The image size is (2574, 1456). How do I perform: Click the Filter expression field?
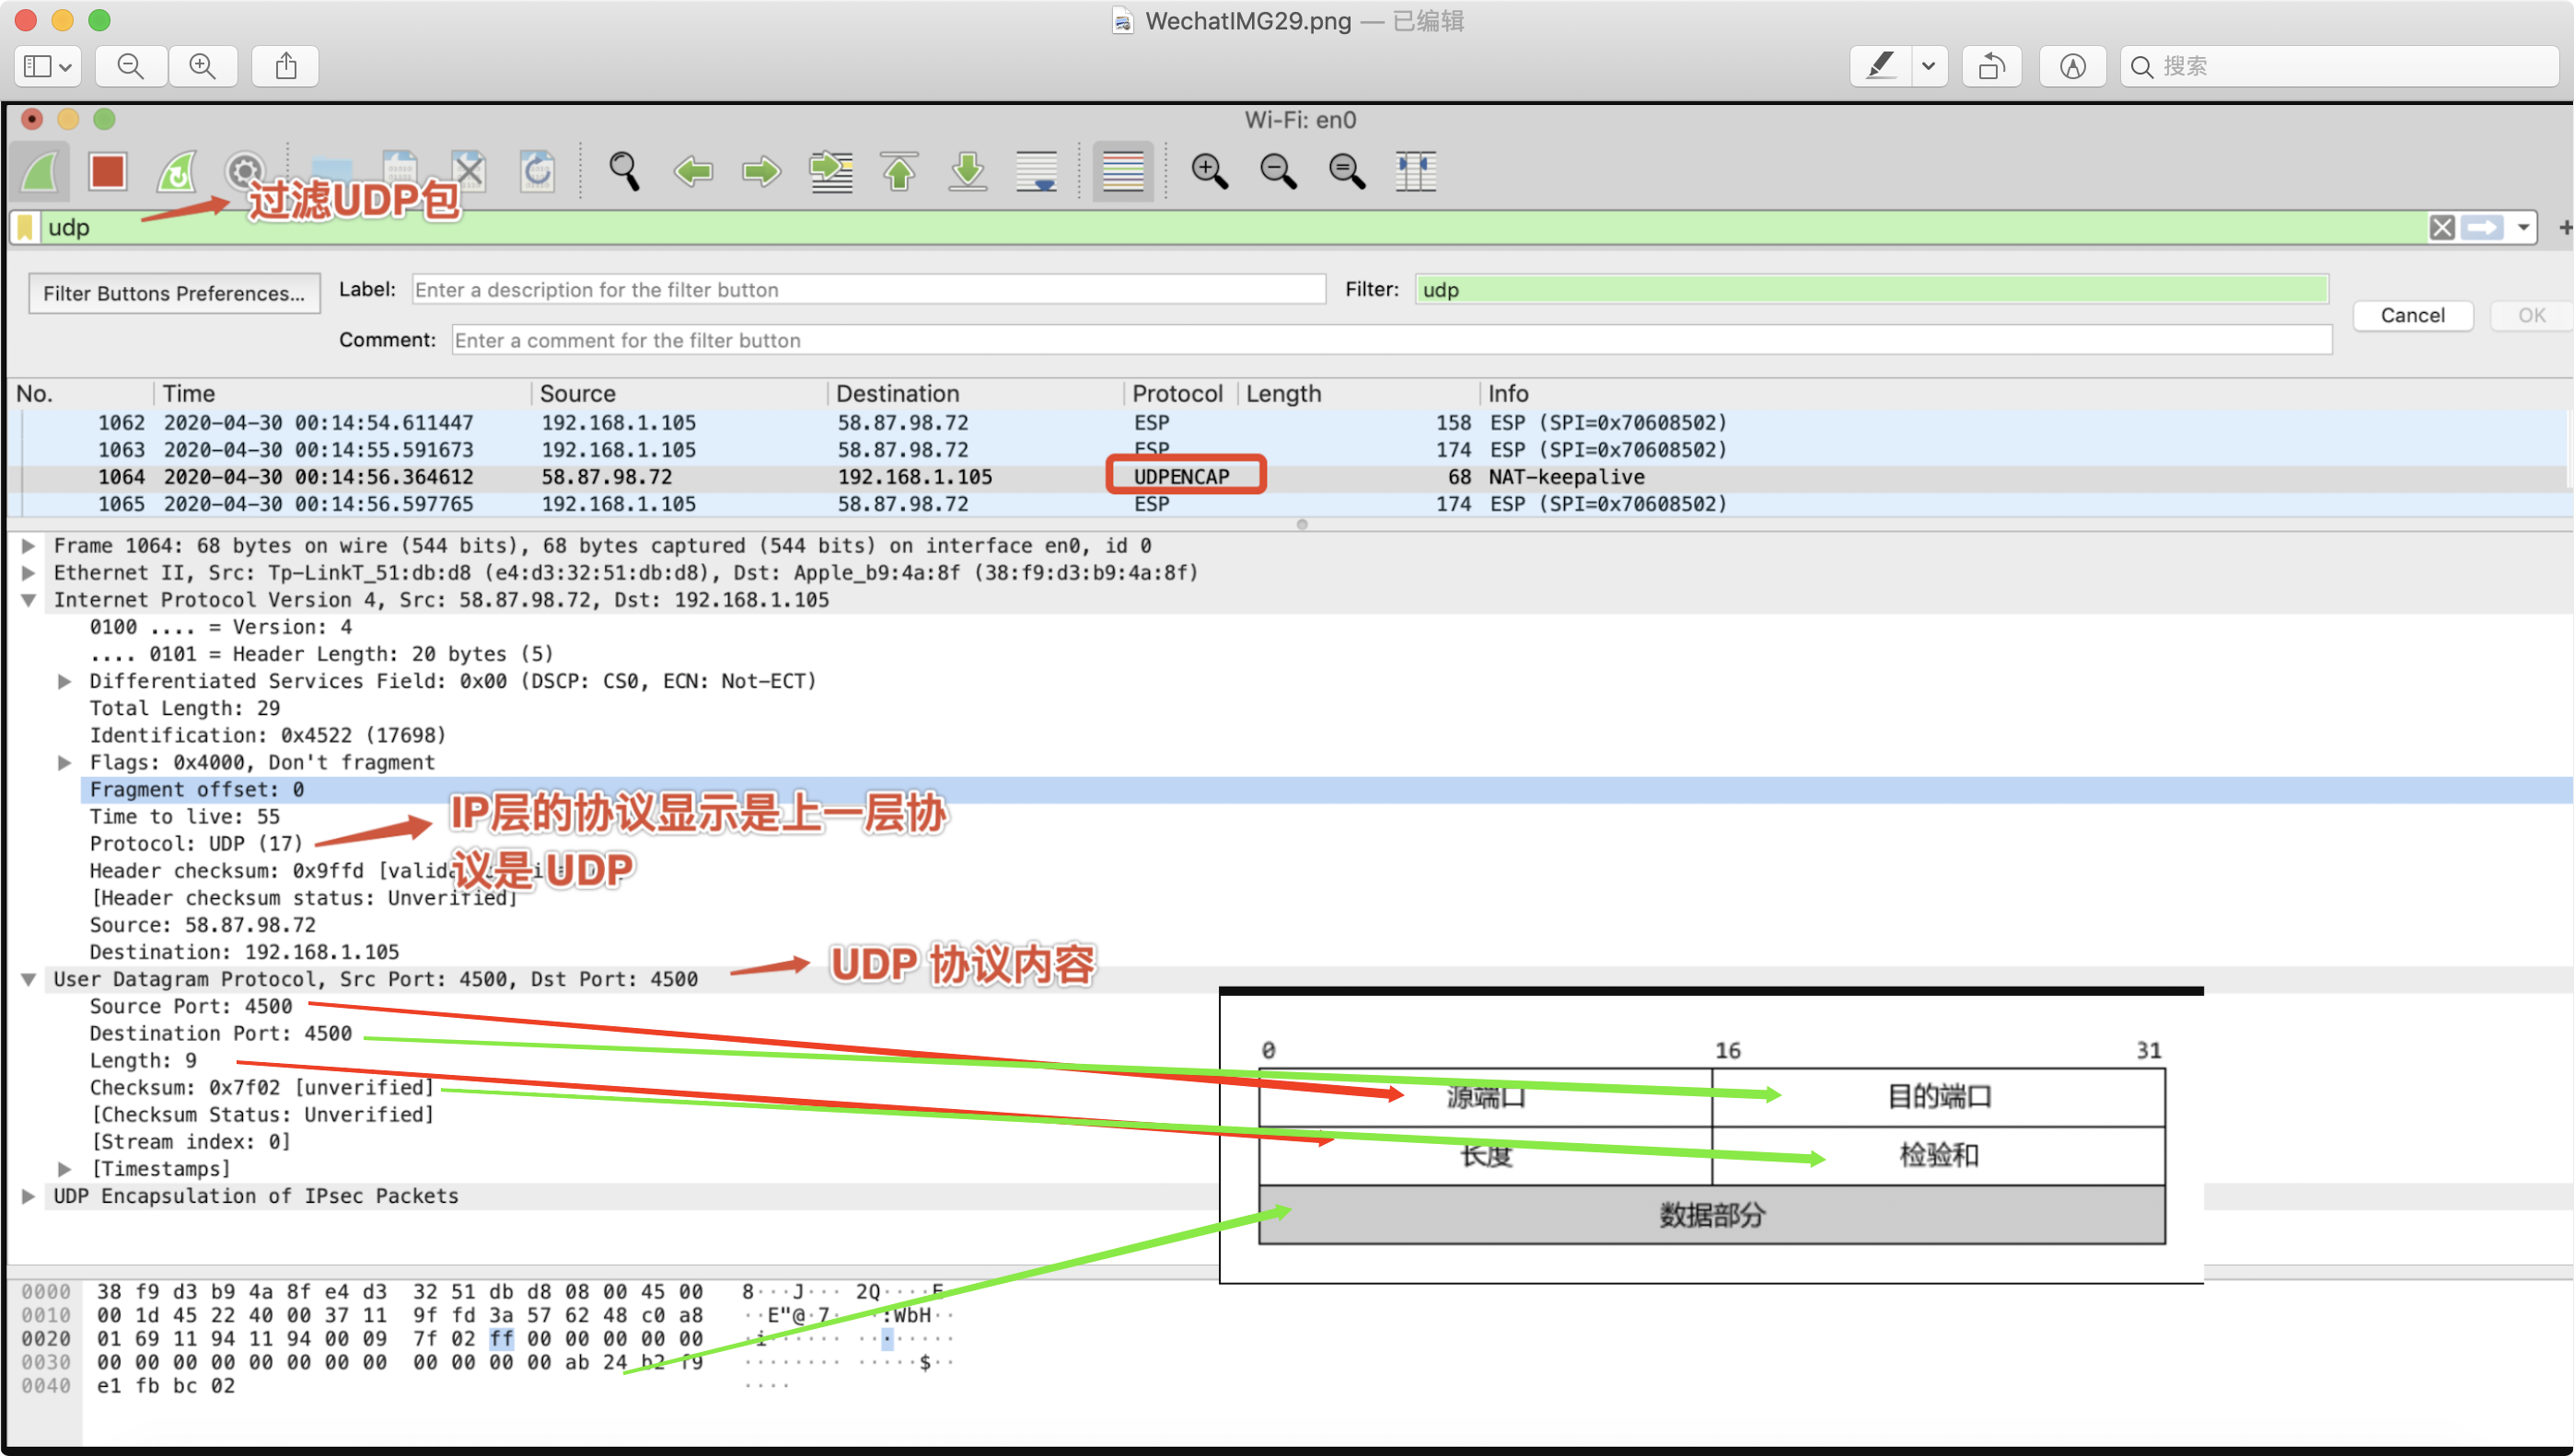(1871, 290)
